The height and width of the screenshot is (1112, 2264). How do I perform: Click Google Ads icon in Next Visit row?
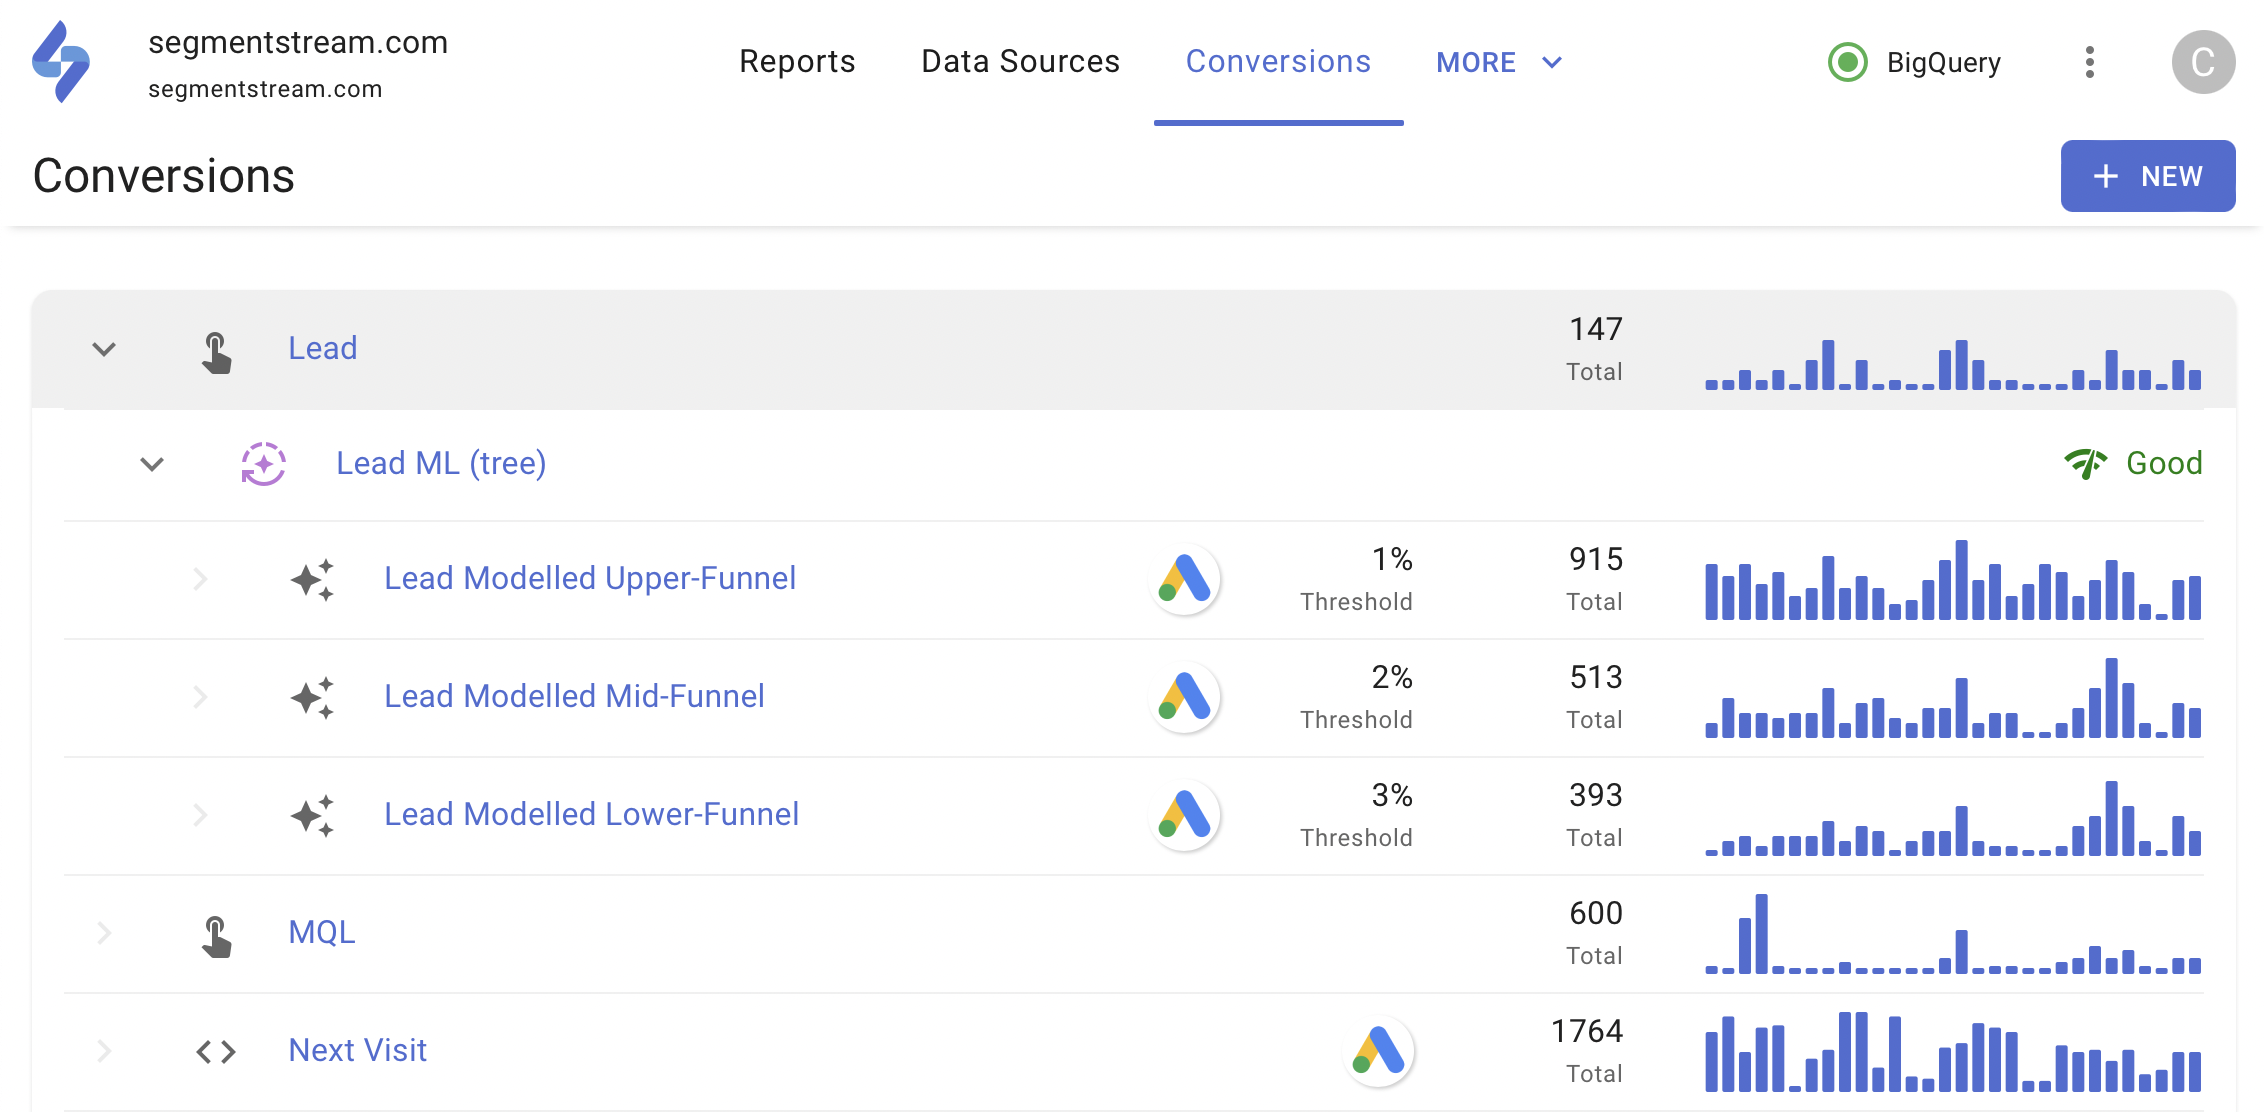tap(1379, 1051)
